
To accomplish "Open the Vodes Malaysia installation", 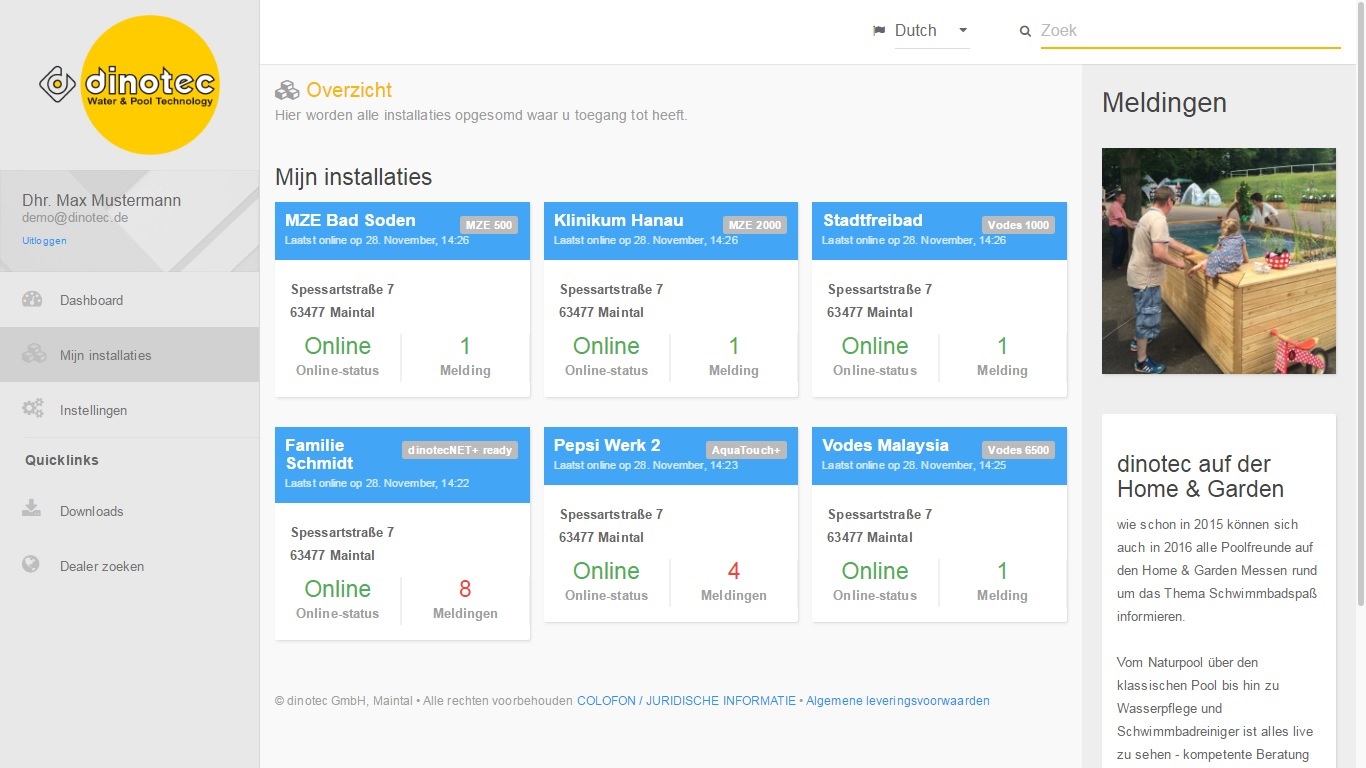I will point(885,445).
